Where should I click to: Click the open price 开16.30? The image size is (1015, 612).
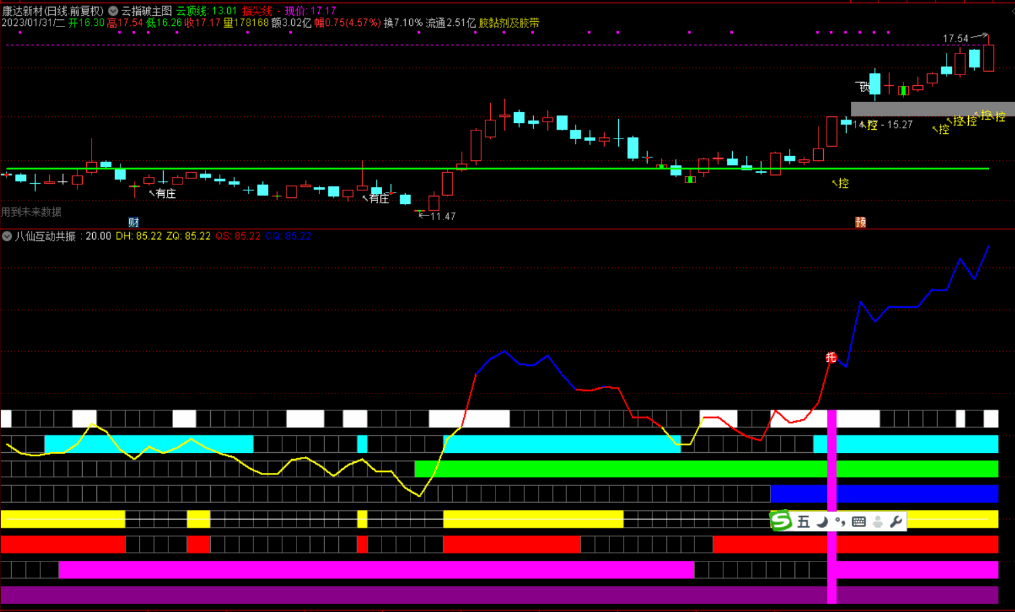pyautogui.click(x=87, y=23)
